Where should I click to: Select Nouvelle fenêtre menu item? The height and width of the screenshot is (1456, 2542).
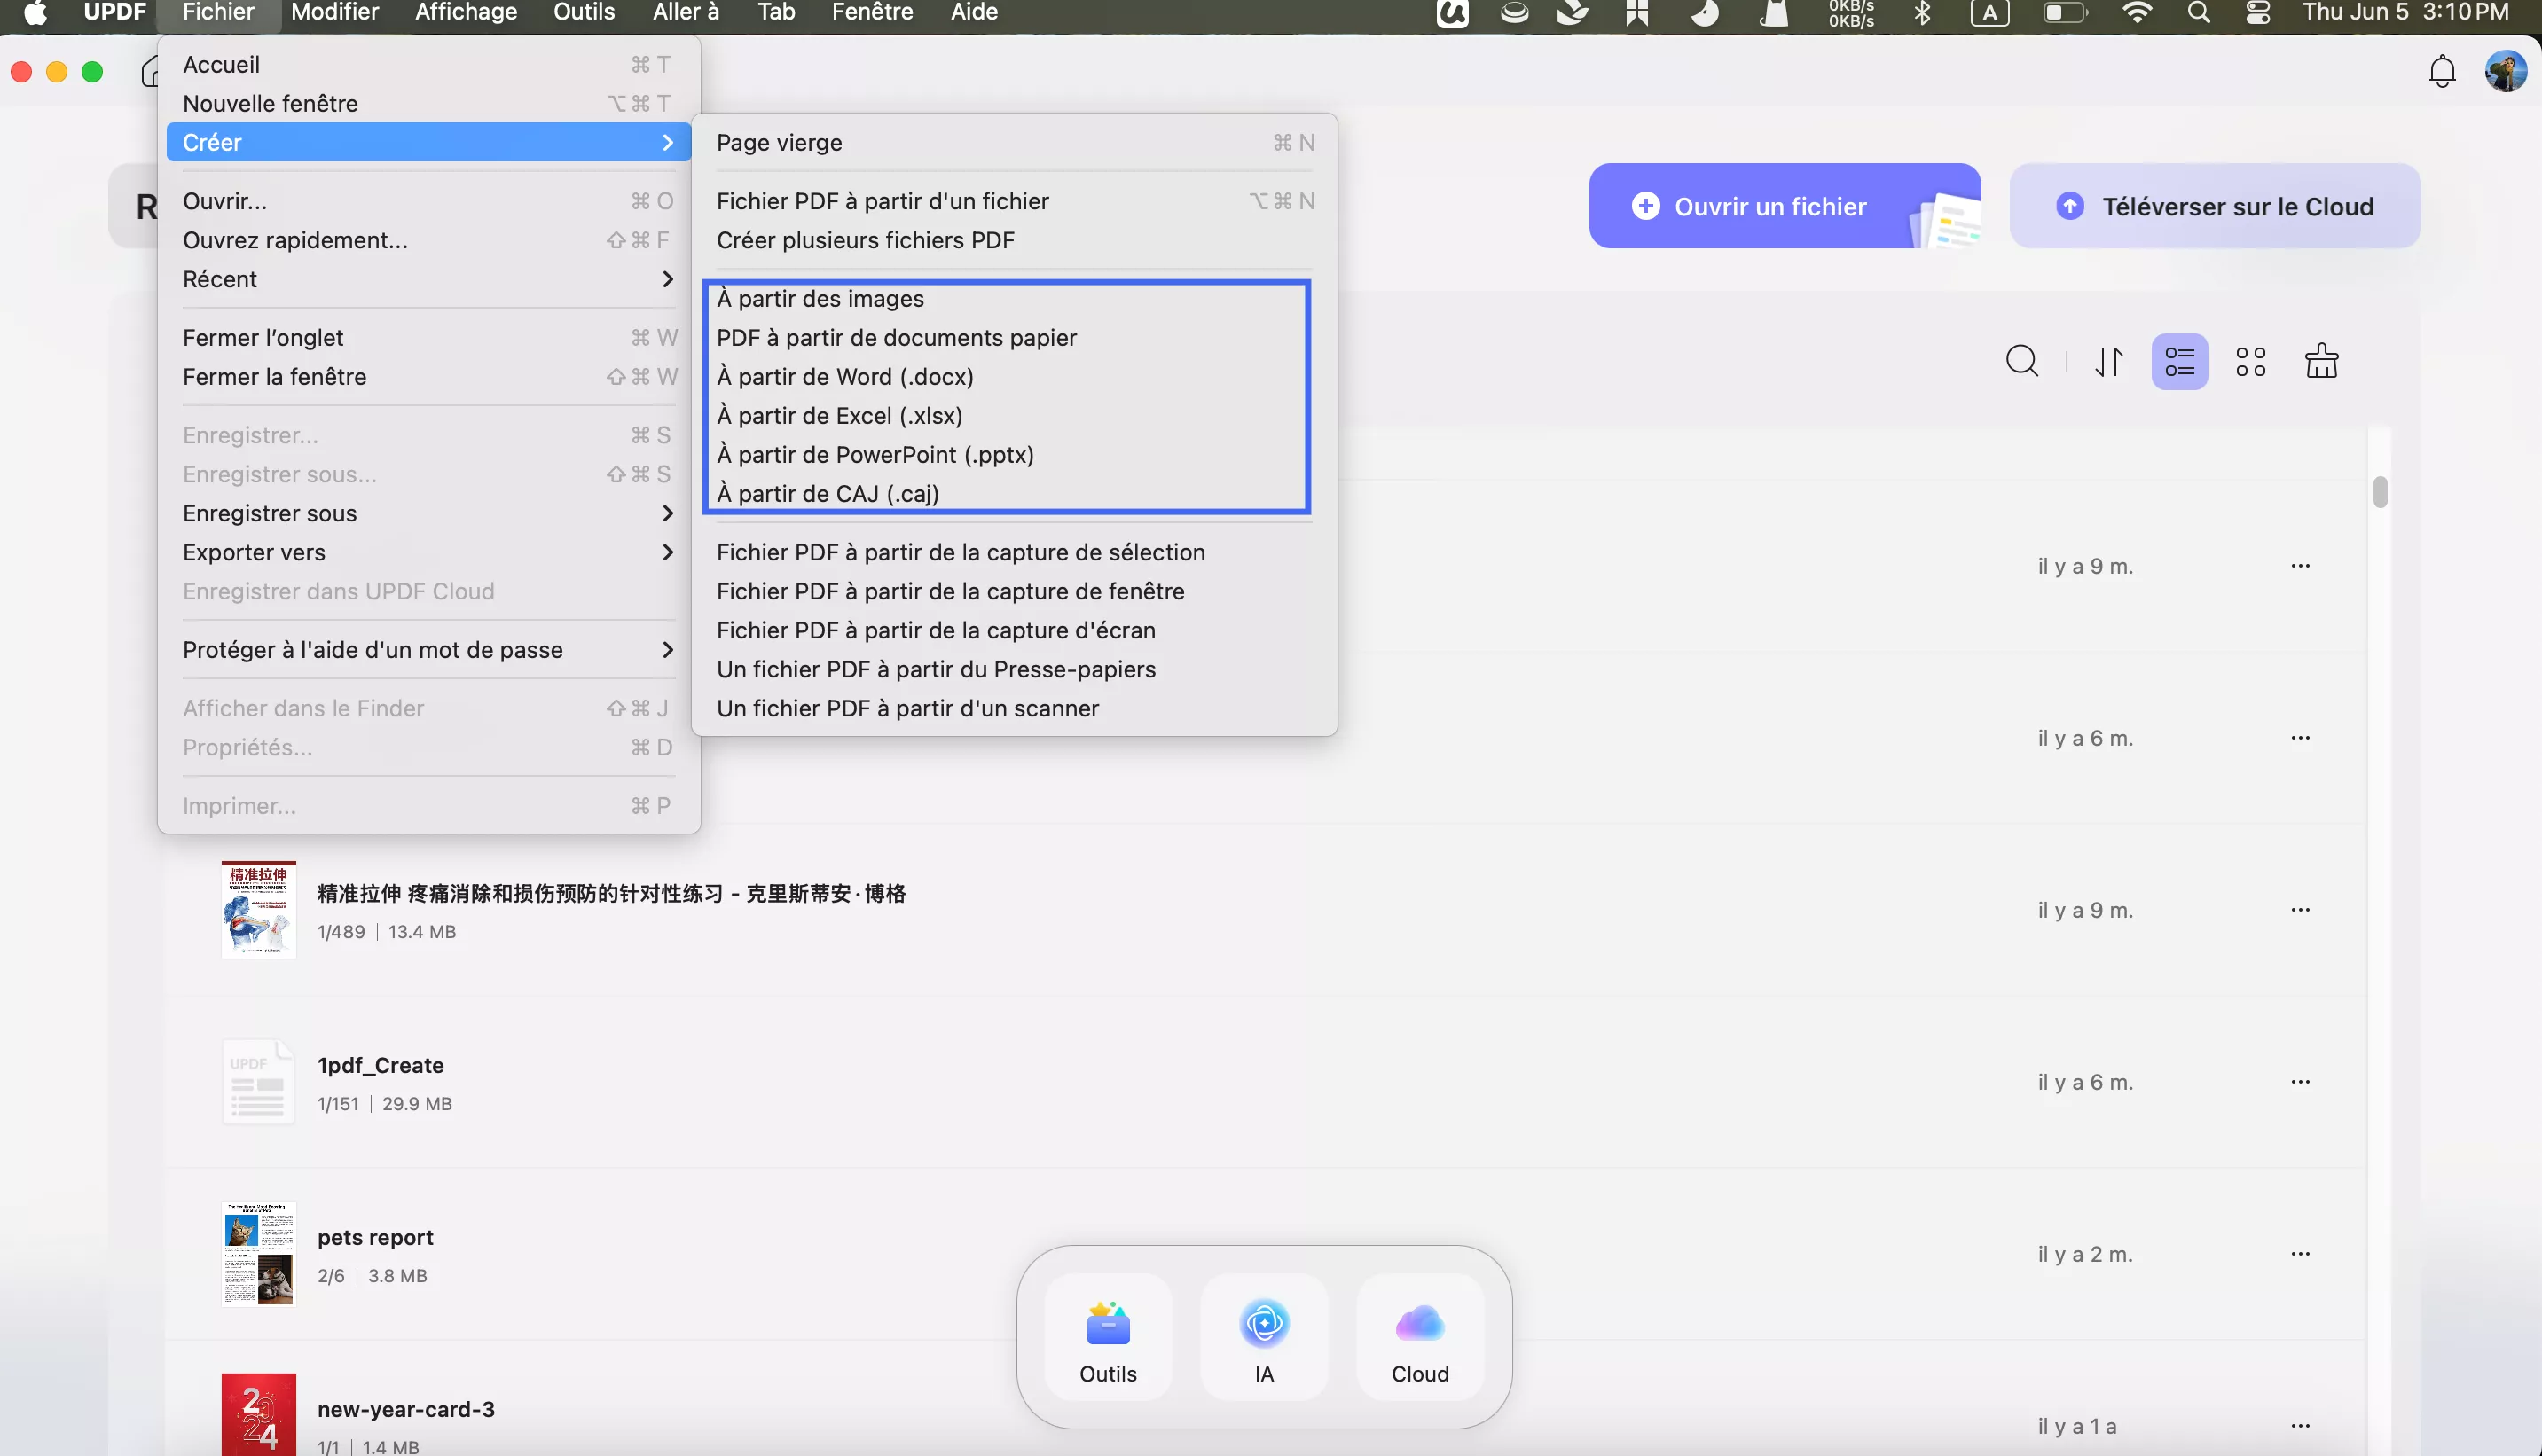[428, 103]
